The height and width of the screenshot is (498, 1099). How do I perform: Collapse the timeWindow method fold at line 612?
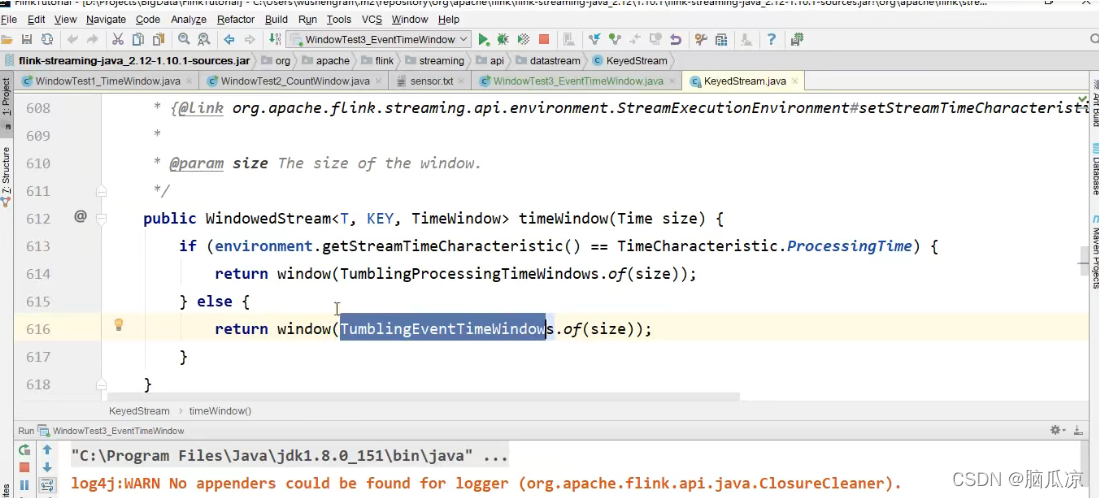coord(102,219)
